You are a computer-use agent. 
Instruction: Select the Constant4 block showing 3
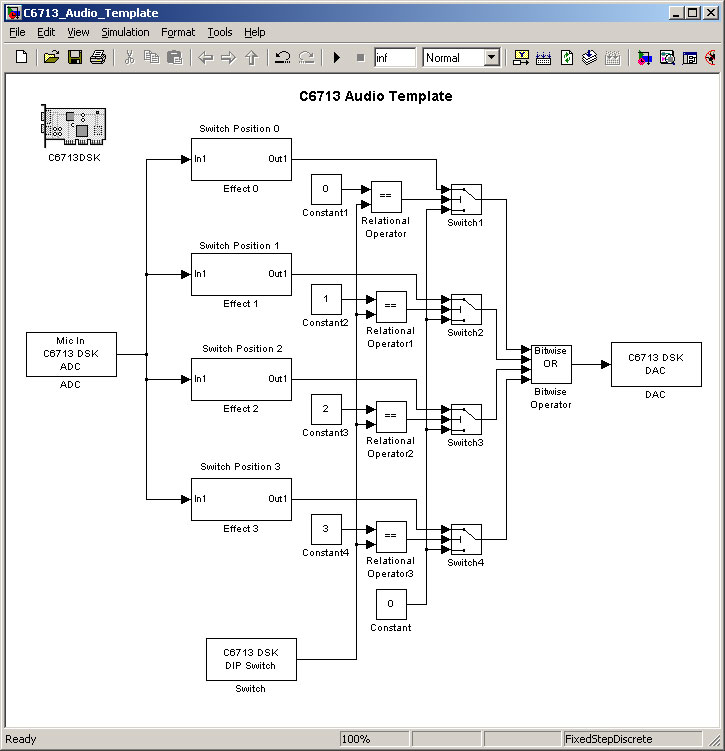point(326,529)
